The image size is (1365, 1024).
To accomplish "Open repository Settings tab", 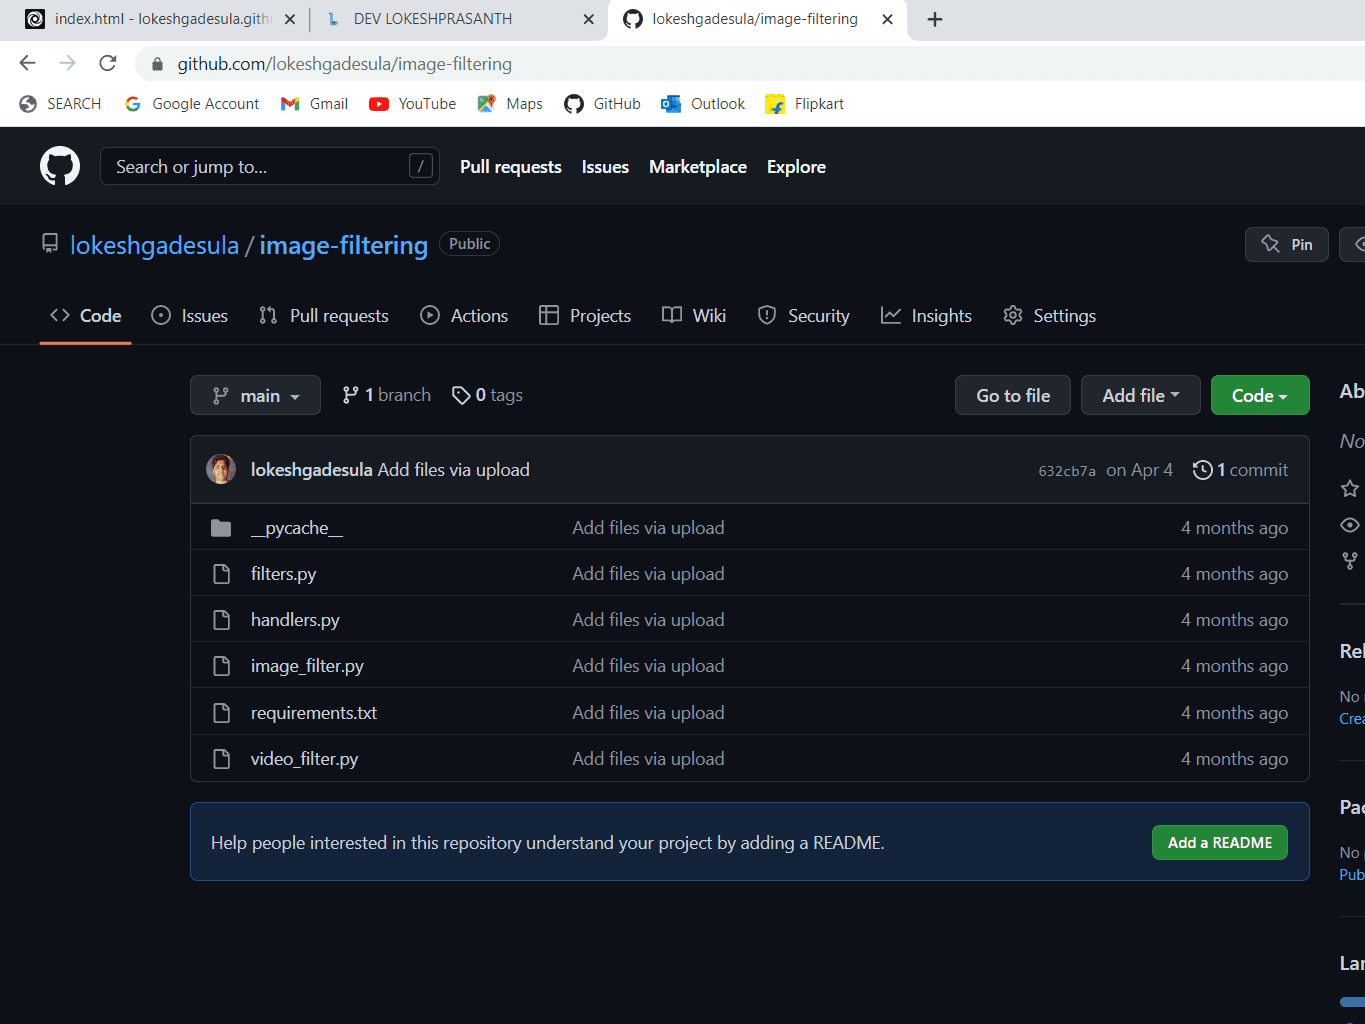I will point(1049,315).
